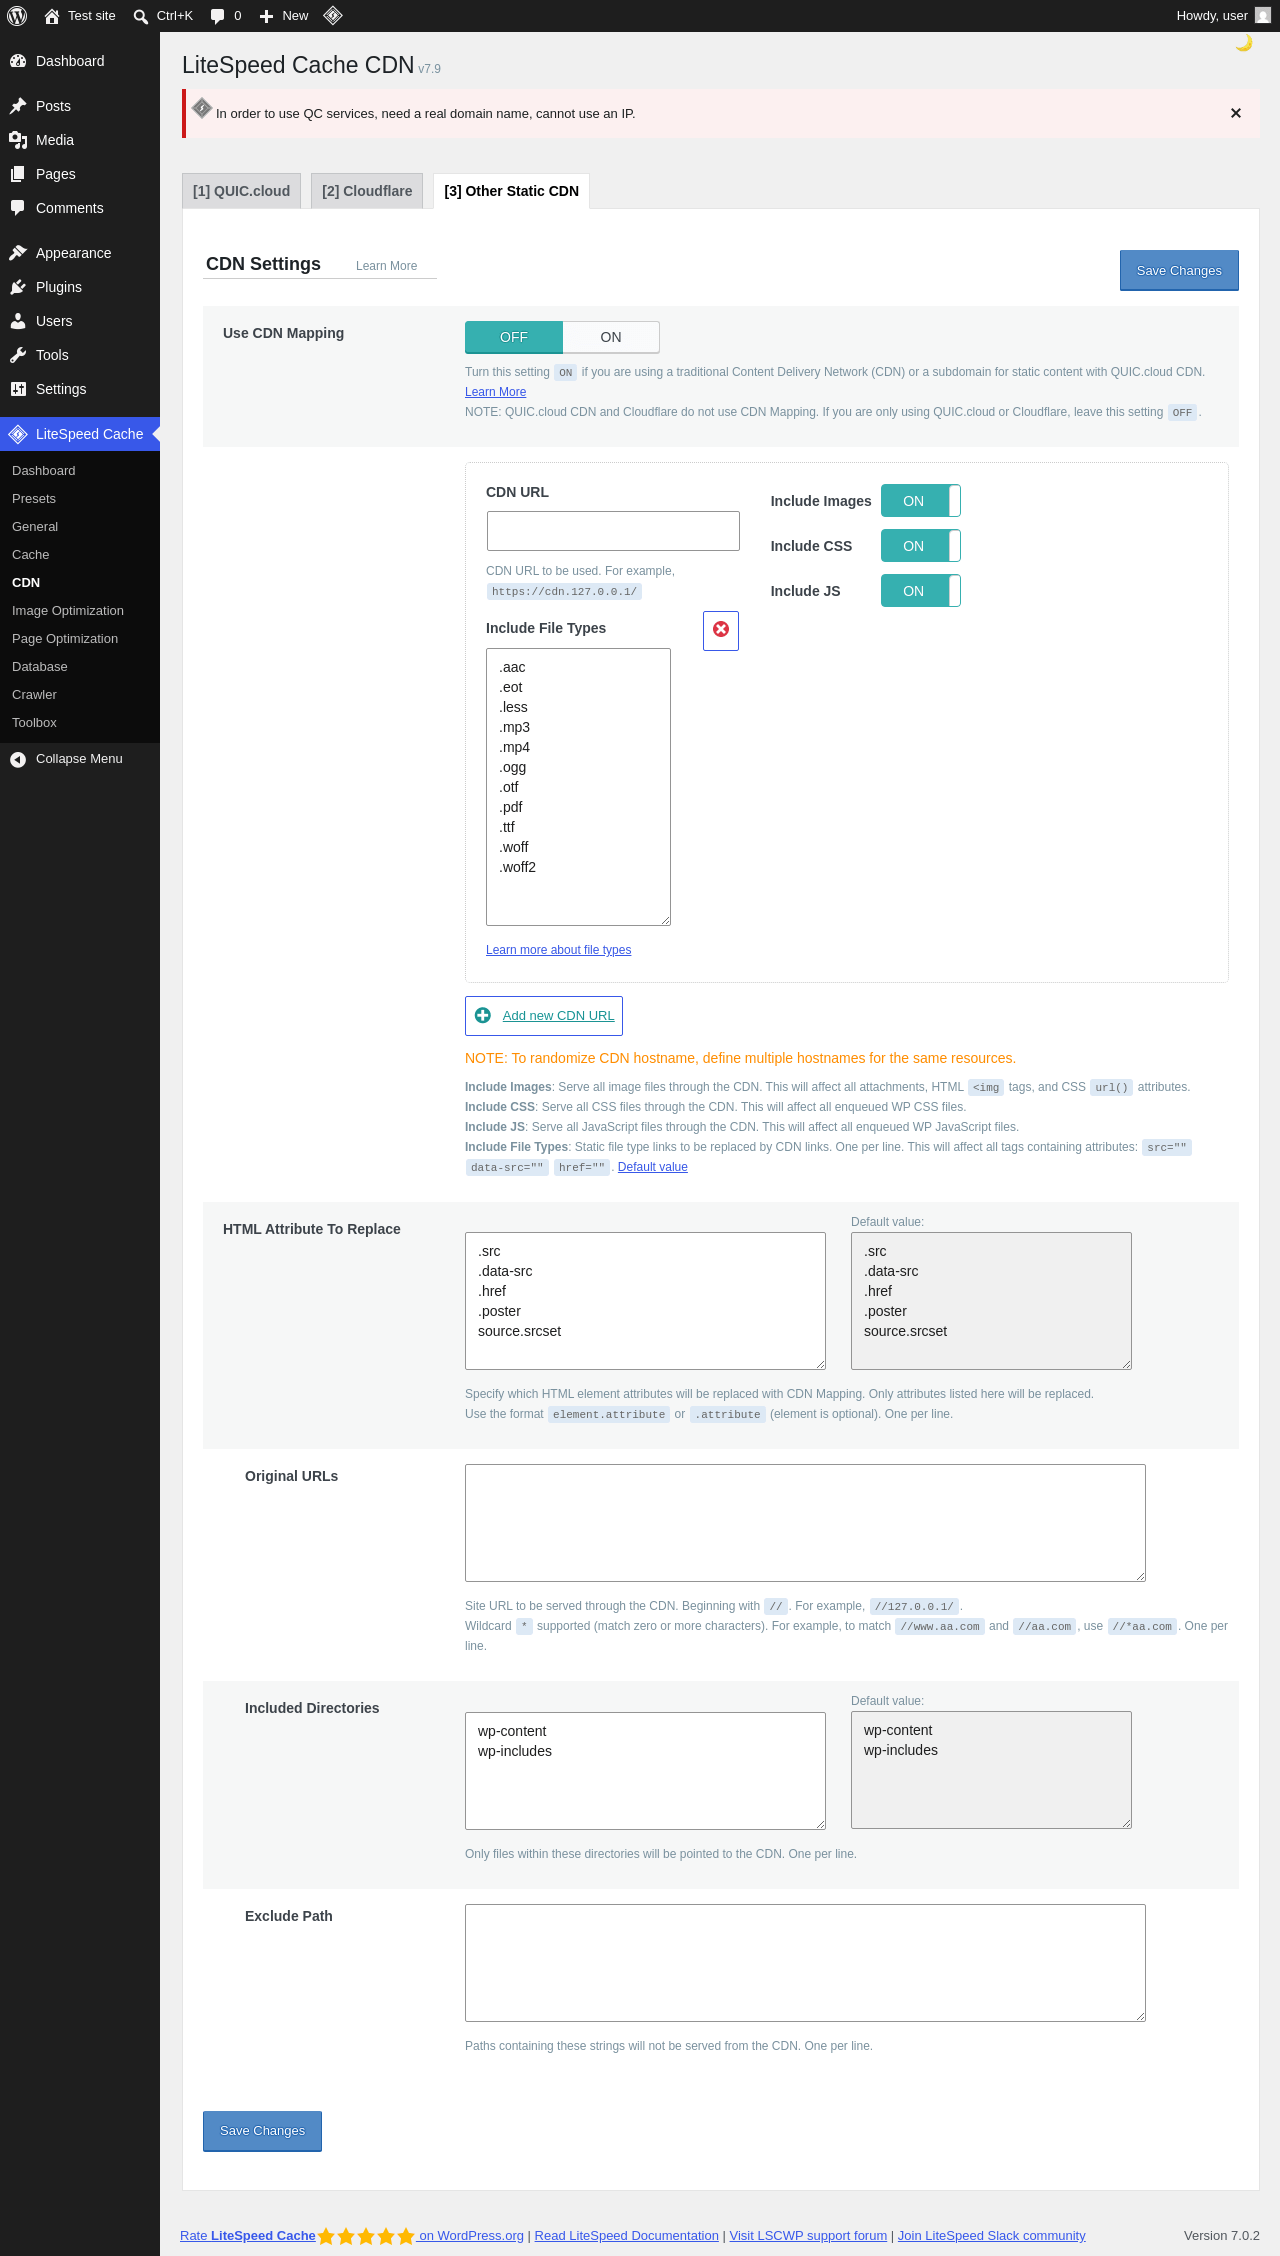This screenshot has height=2256, width=1280.
Task: Open Learn more about file types link
Action: click(x=558, y=950)
